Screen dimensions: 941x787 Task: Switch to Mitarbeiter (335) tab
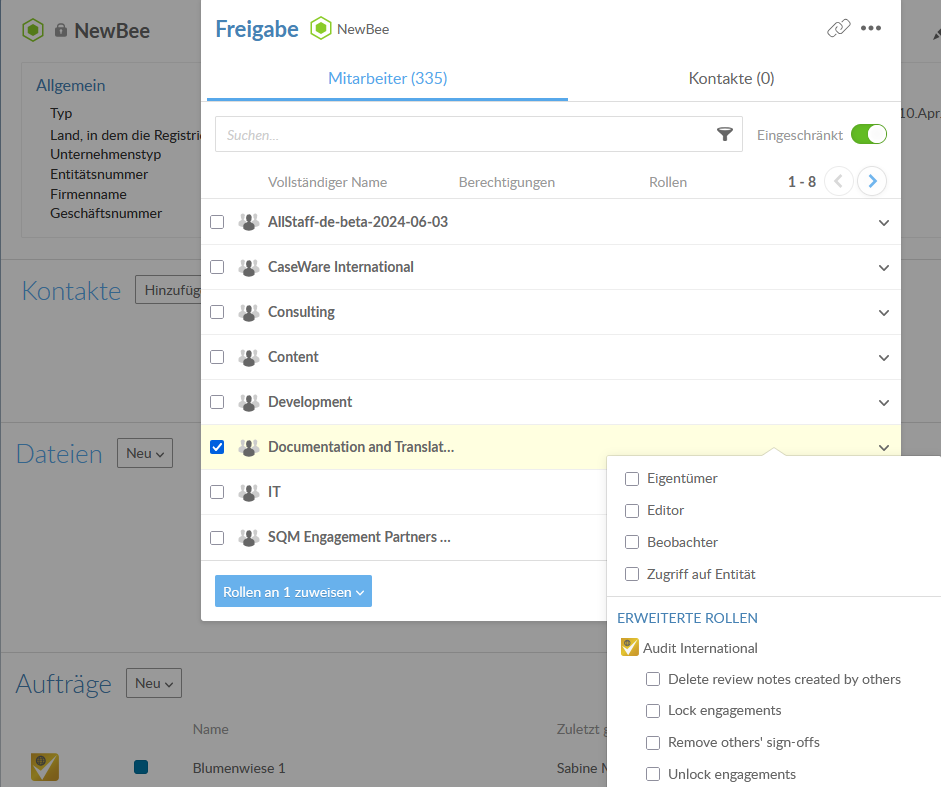[x=388, y=79]
